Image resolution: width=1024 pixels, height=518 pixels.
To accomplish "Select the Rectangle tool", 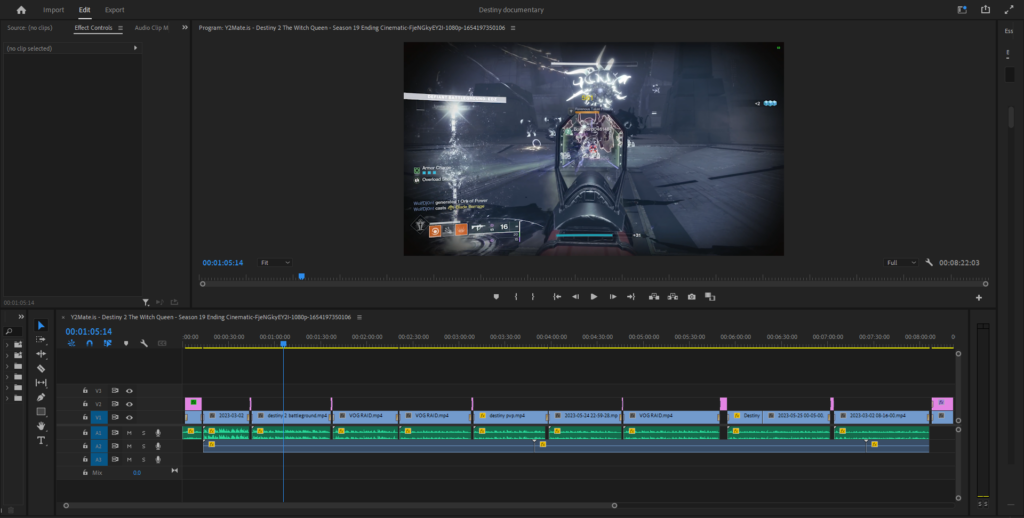I will point(41,412).
